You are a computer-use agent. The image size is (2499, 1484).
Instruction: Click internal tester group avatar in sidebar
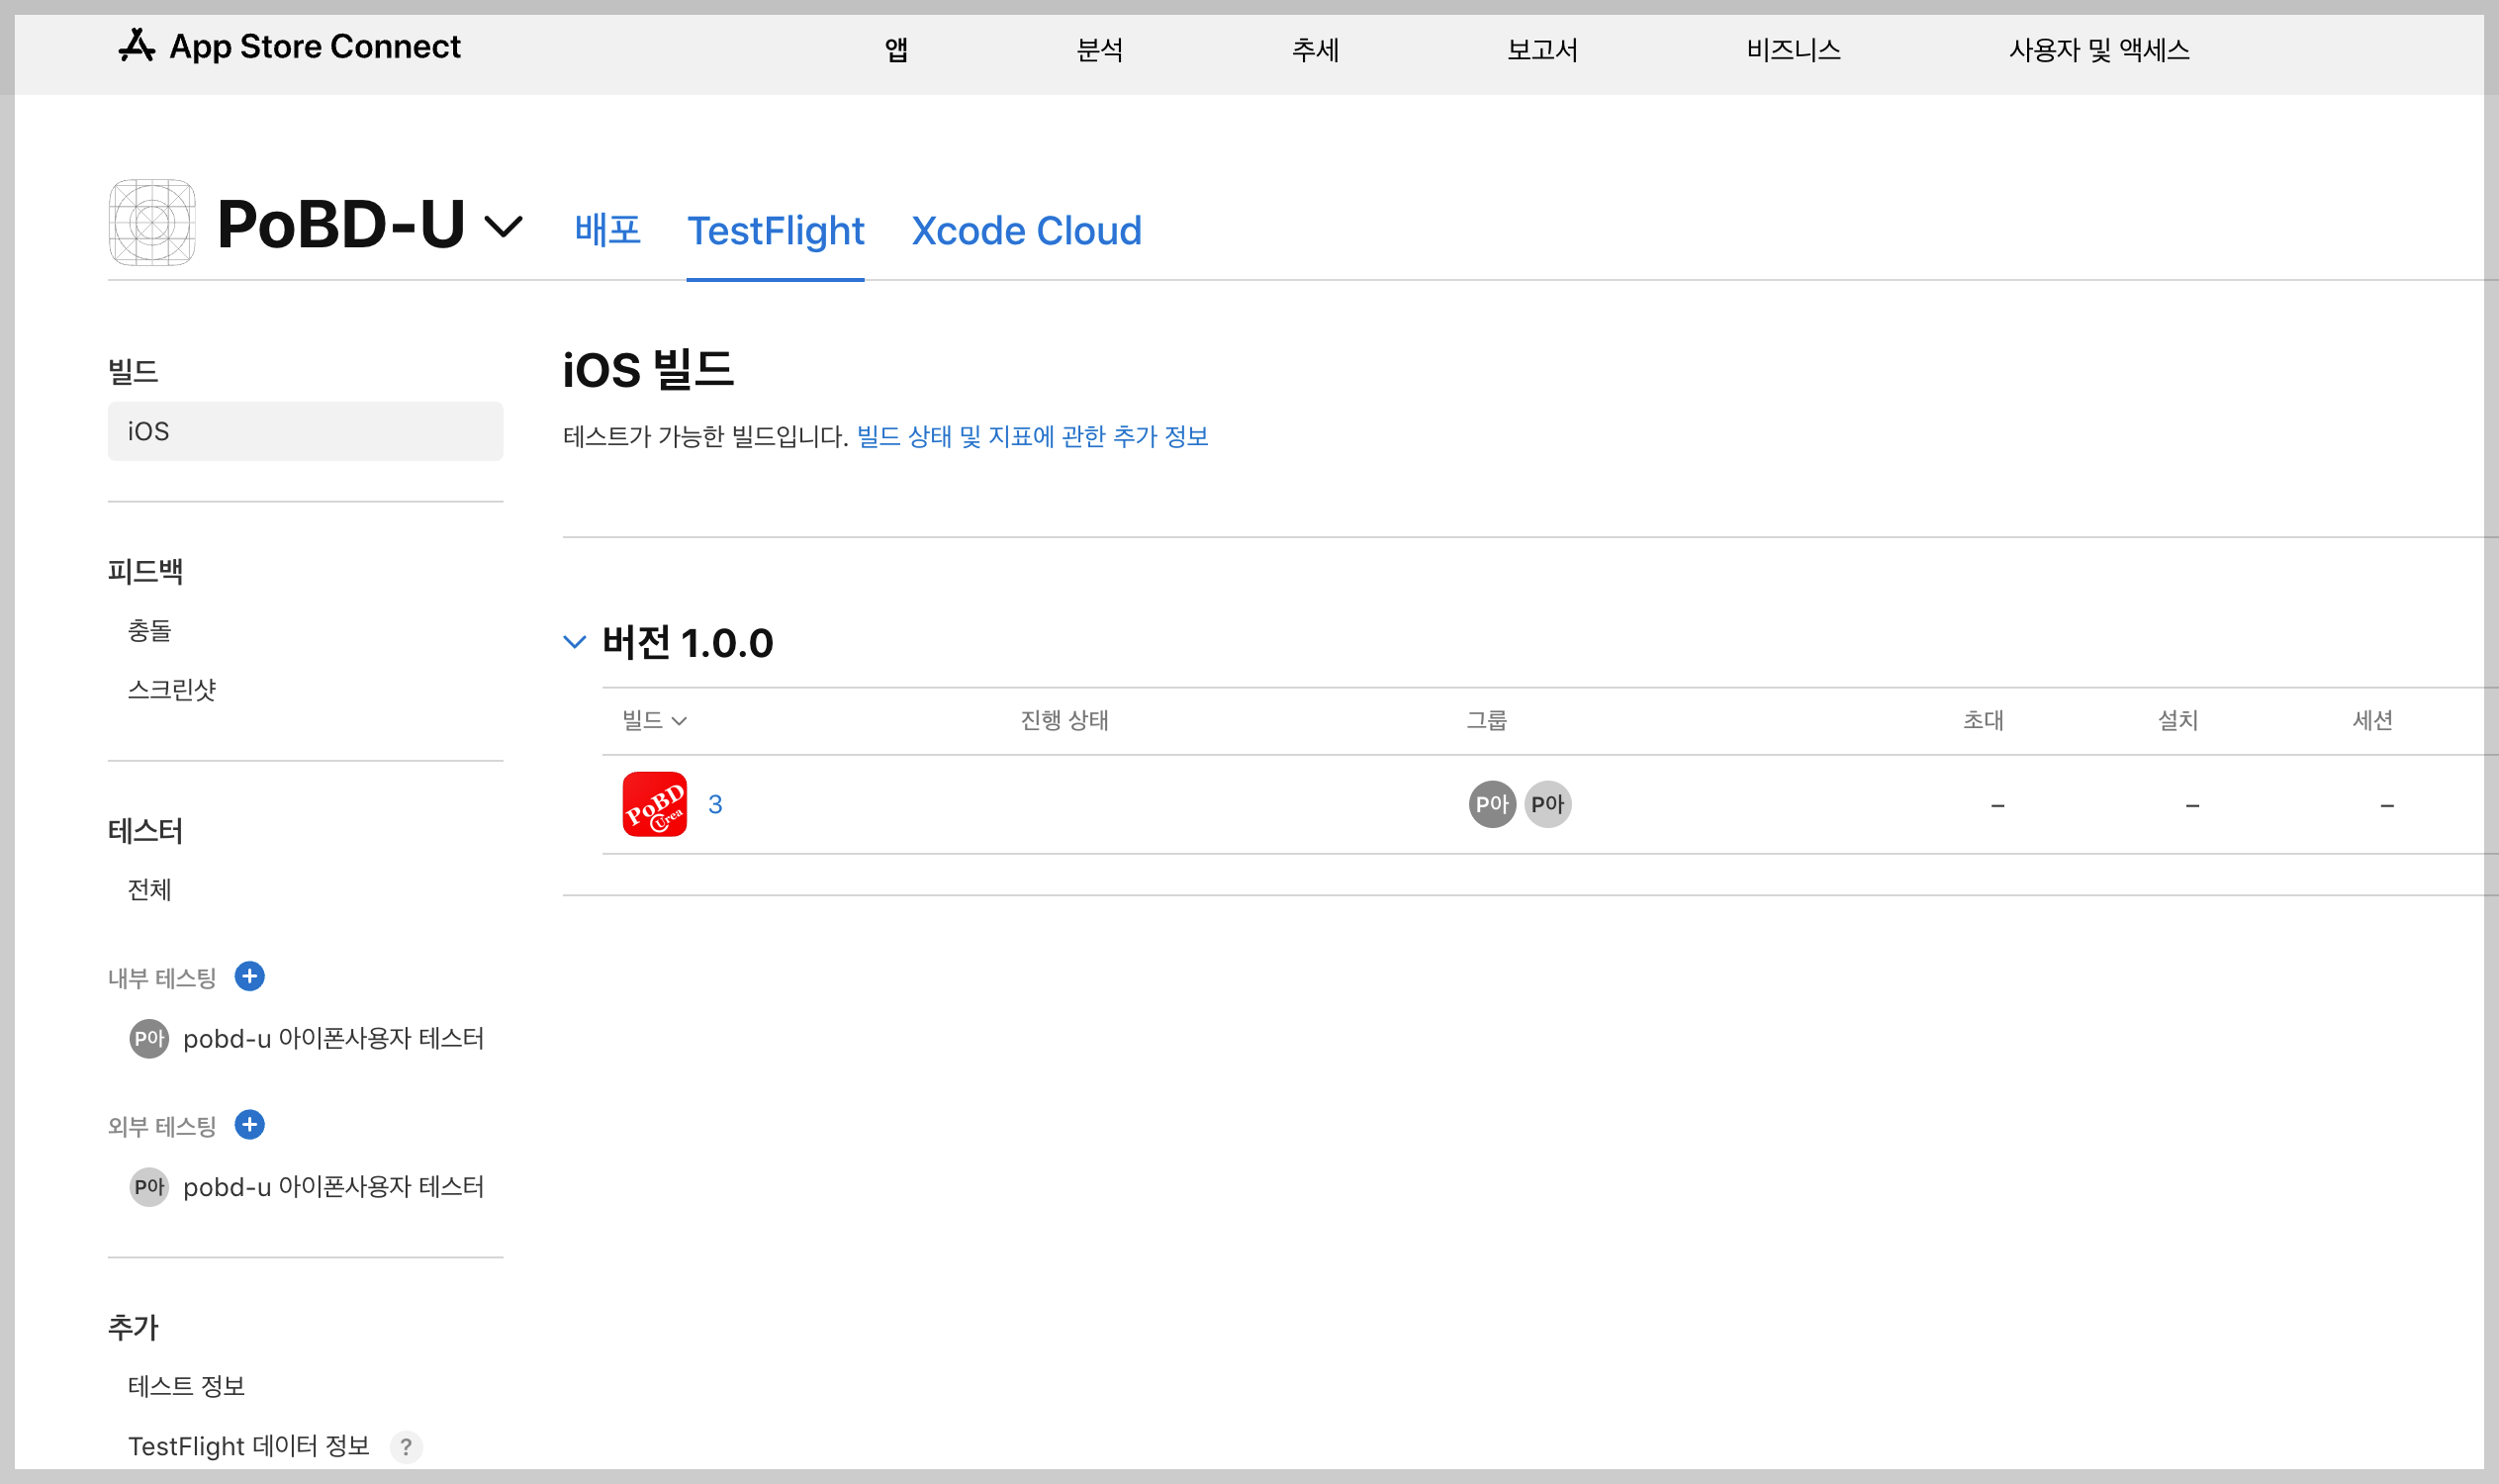149,1039
